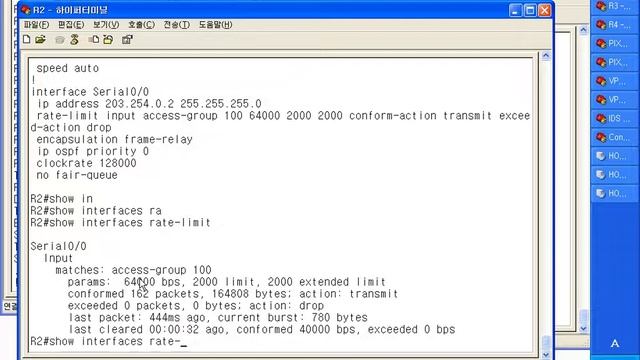Click the HyperTerminal icon in the R2 title bar

[x=26, y=9]
